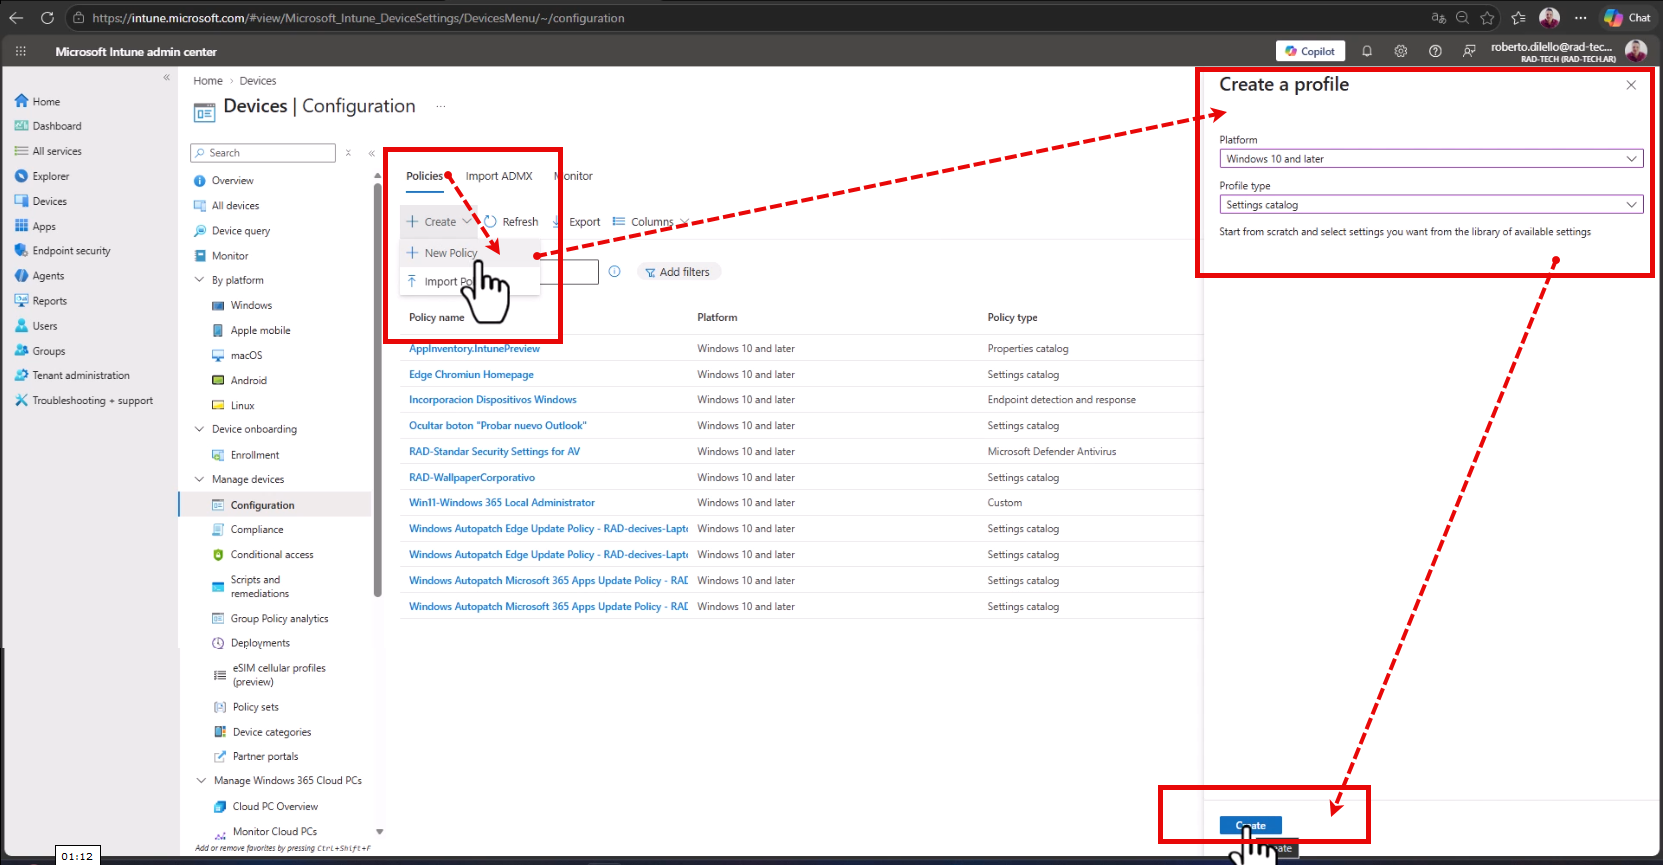Click the search box in Devices submenu

(x=263, y=153)
